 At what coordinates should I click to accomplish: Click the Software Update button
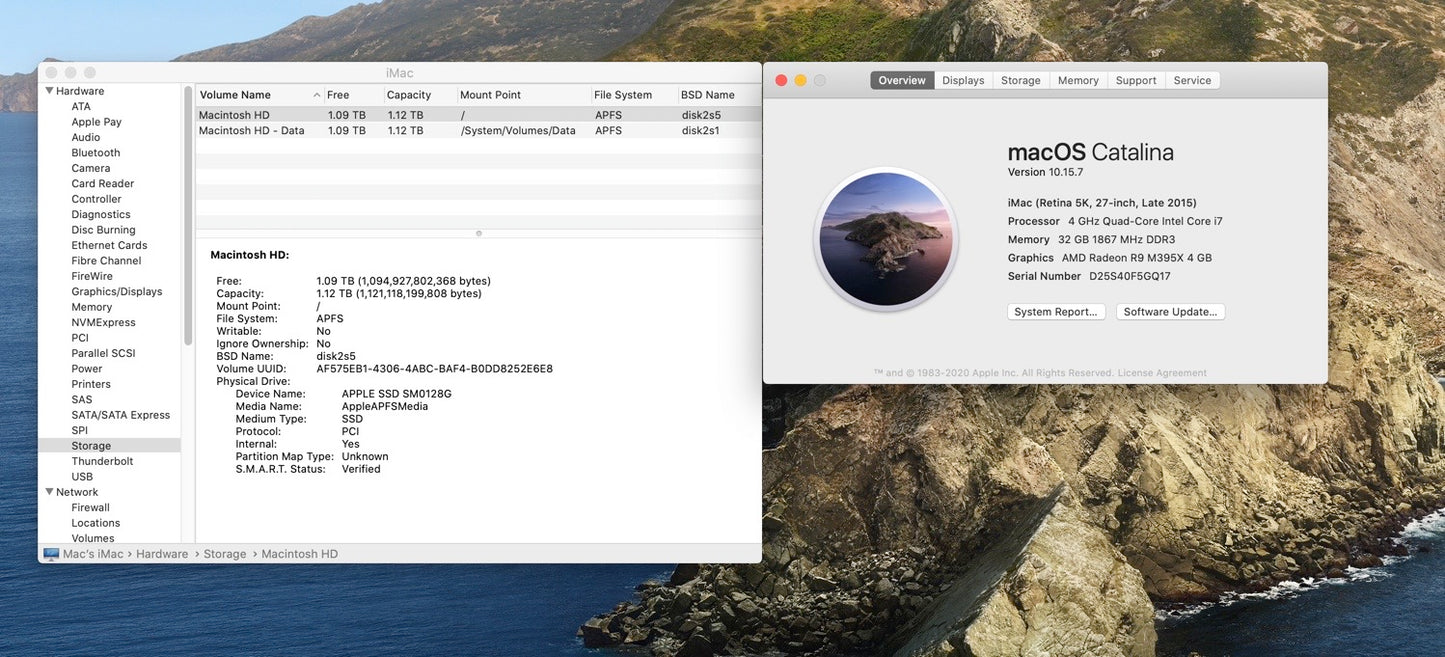tap(1170, 311)
